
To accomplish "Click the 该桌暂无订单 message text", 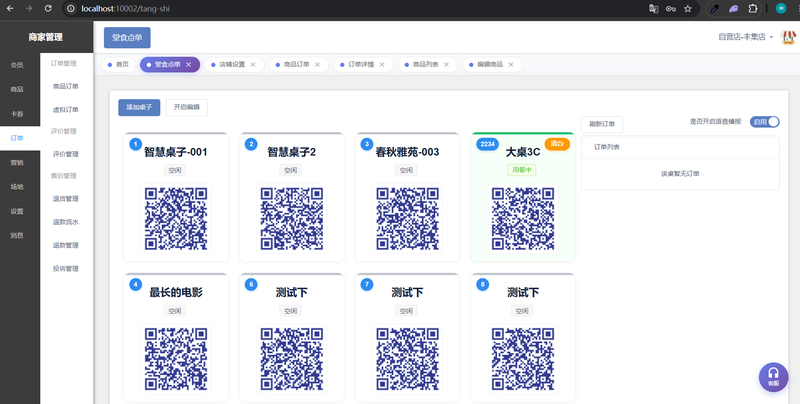I will click(681, 174).
